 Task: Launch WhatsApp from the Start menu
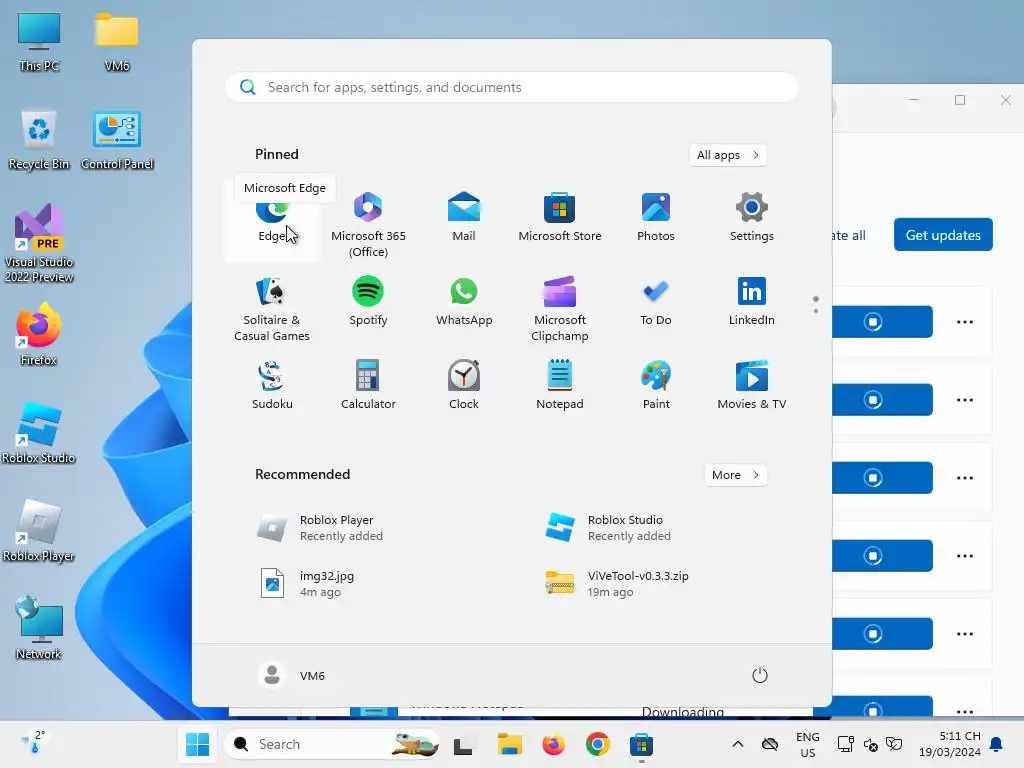(x=464, y=301)
